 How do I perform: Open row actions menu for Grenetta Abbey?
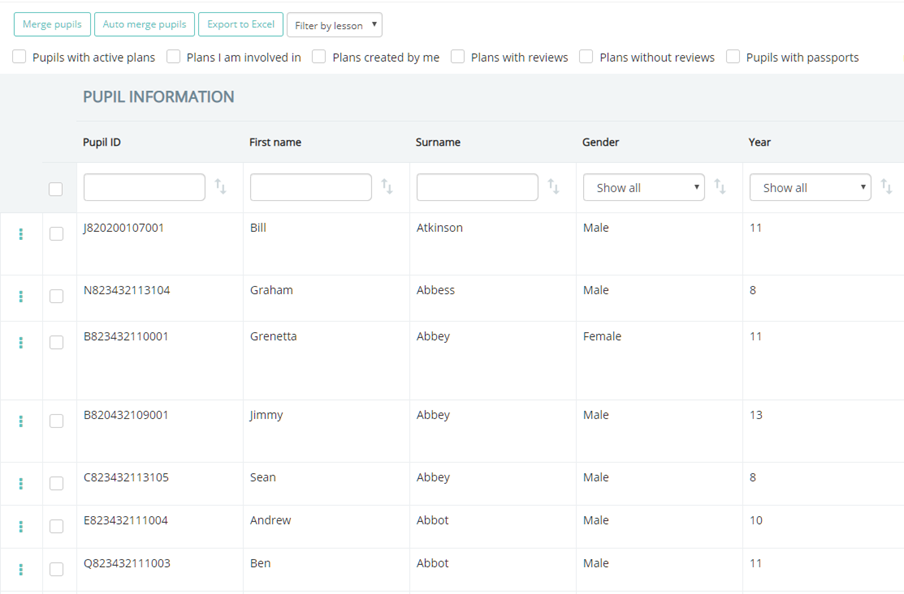click(x=21, y=343)
